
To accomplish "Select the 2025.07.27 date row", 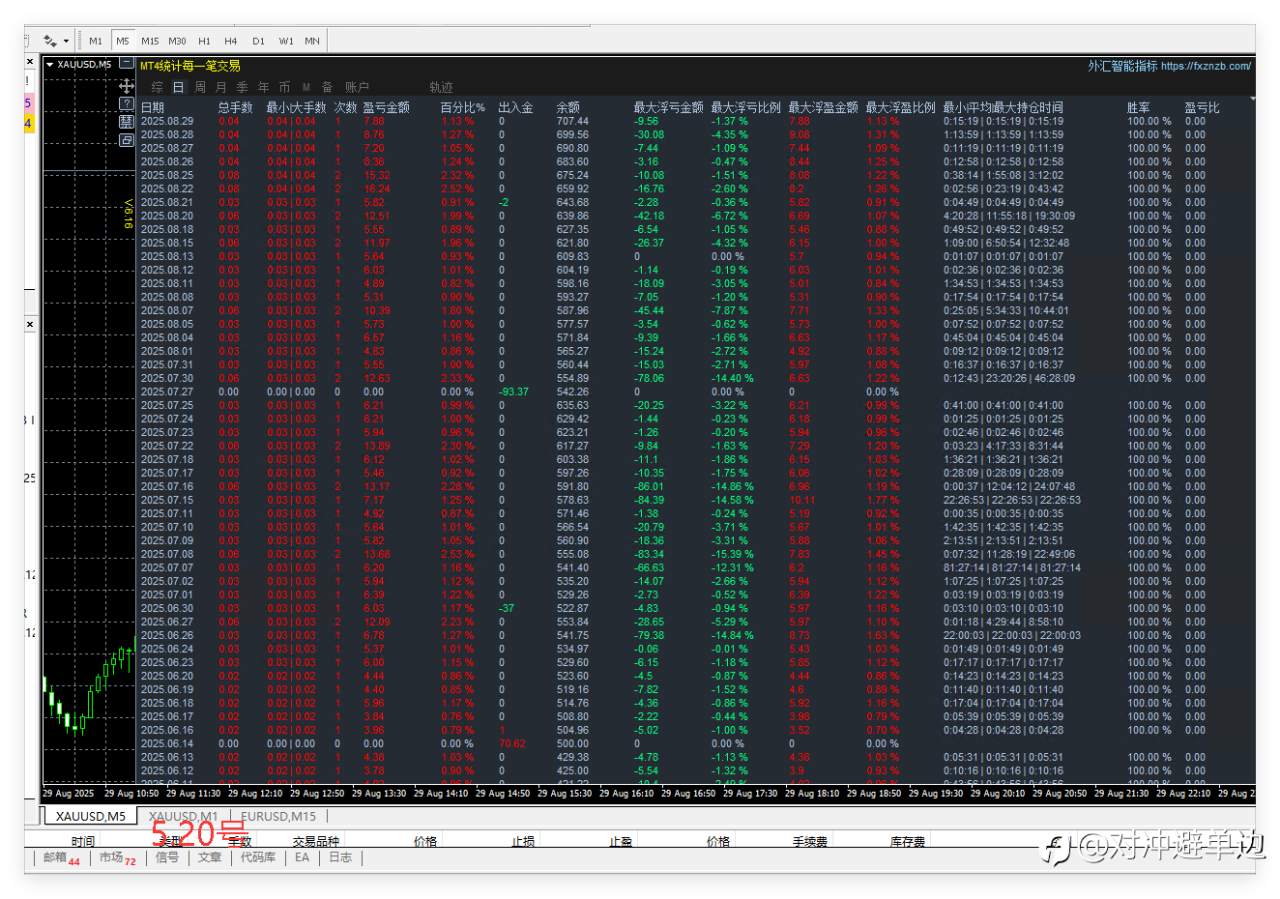I will point(167,392).
